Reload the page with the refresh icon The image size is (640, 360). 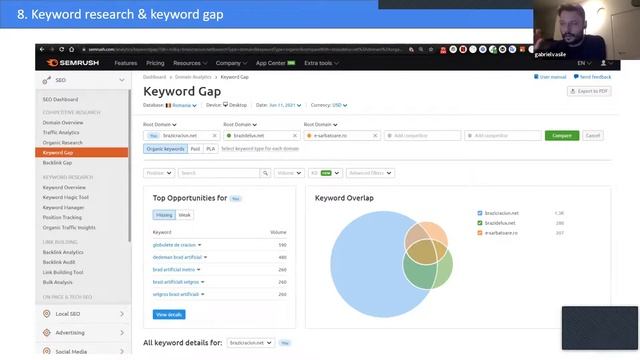pyautogui.click(x=62, y=49)
